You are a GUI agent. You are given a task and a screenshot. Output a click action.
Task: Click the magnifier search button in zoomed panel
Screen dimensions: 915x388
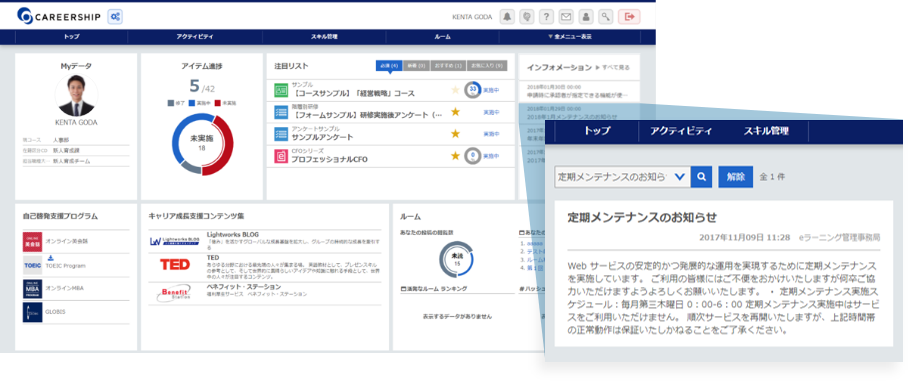pos(701,177)
